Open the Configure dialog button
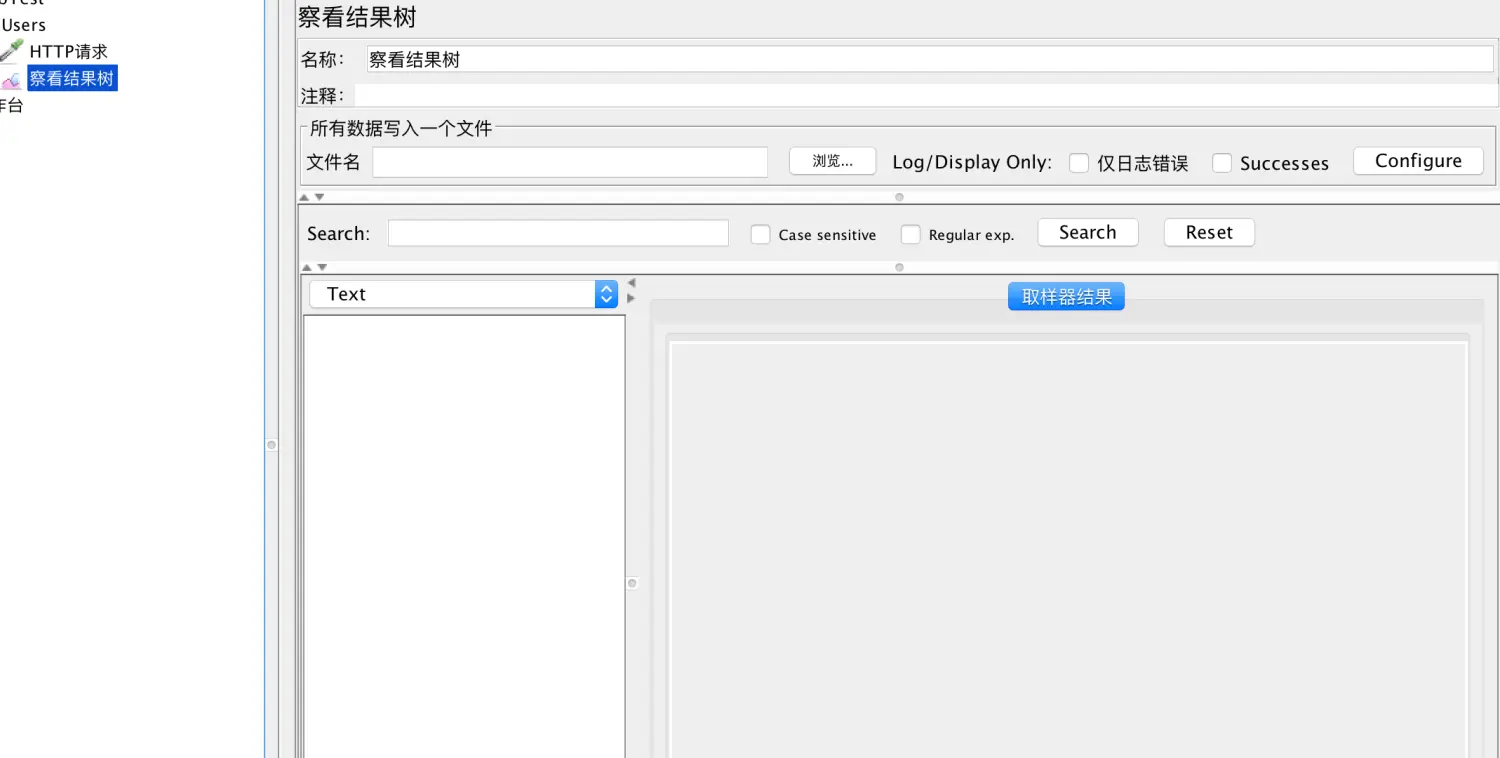 (1418, 161)
